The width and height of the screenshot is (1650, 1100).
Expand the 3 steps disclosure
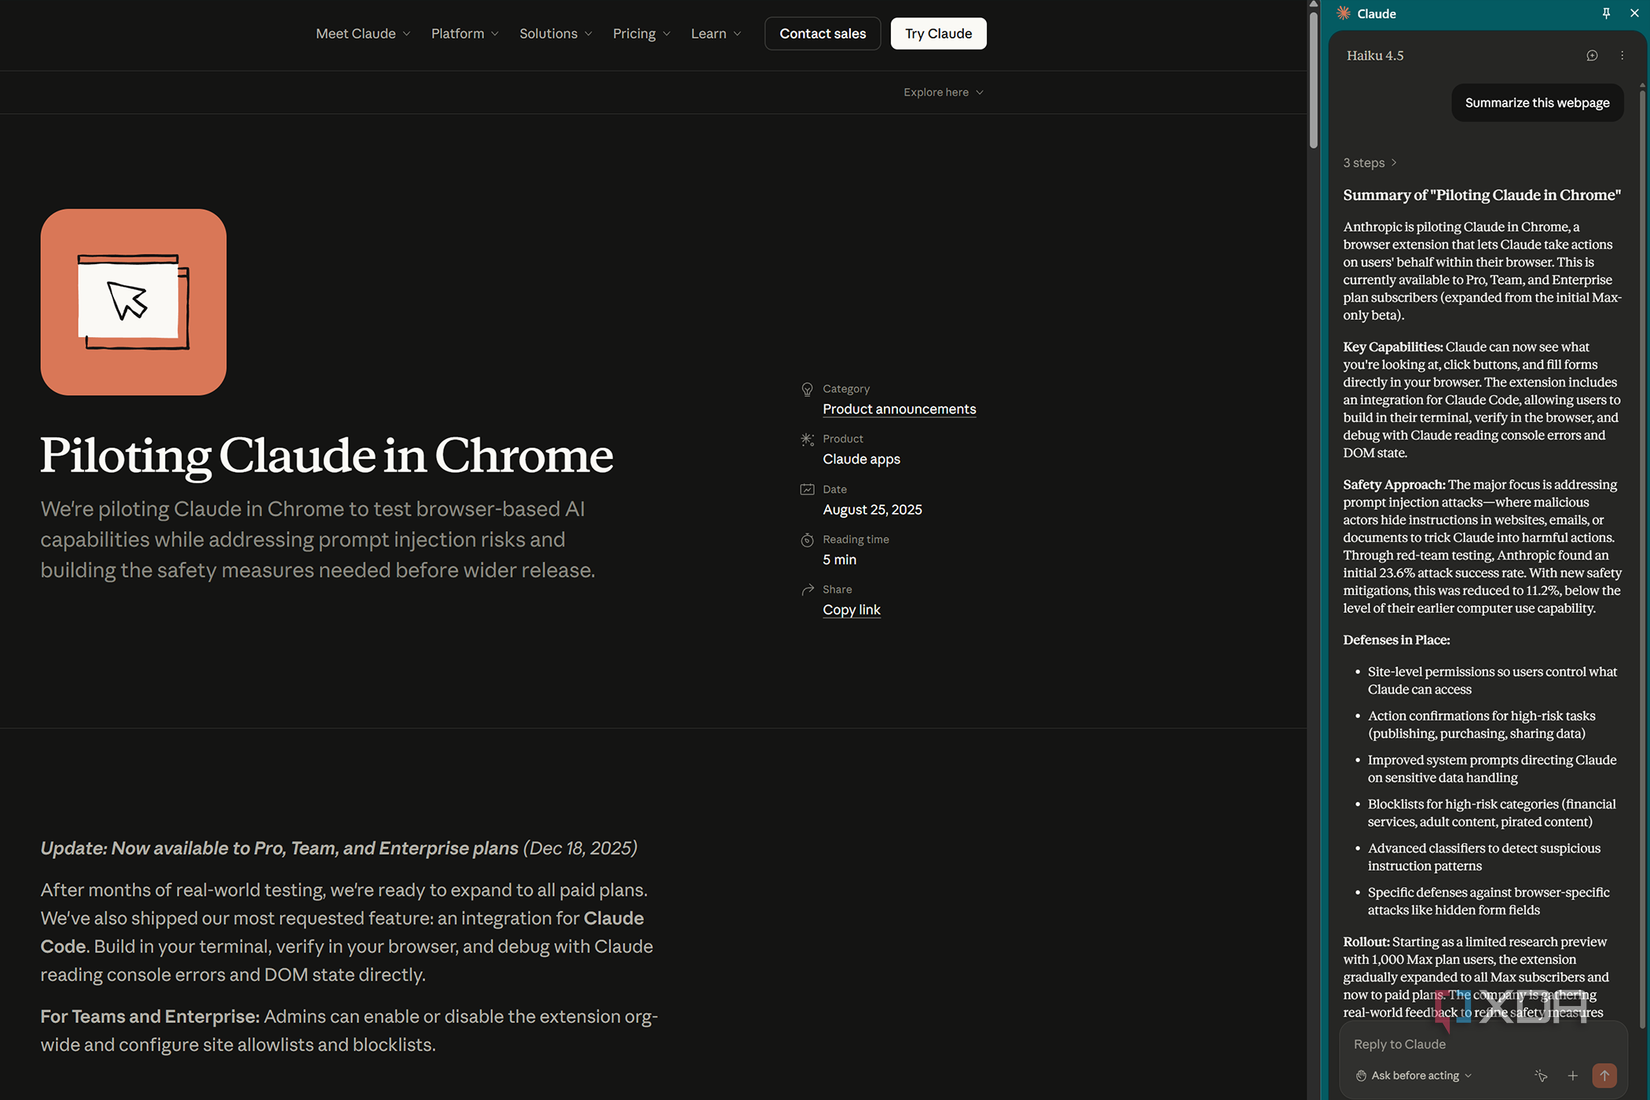(x=1369, y=162)
